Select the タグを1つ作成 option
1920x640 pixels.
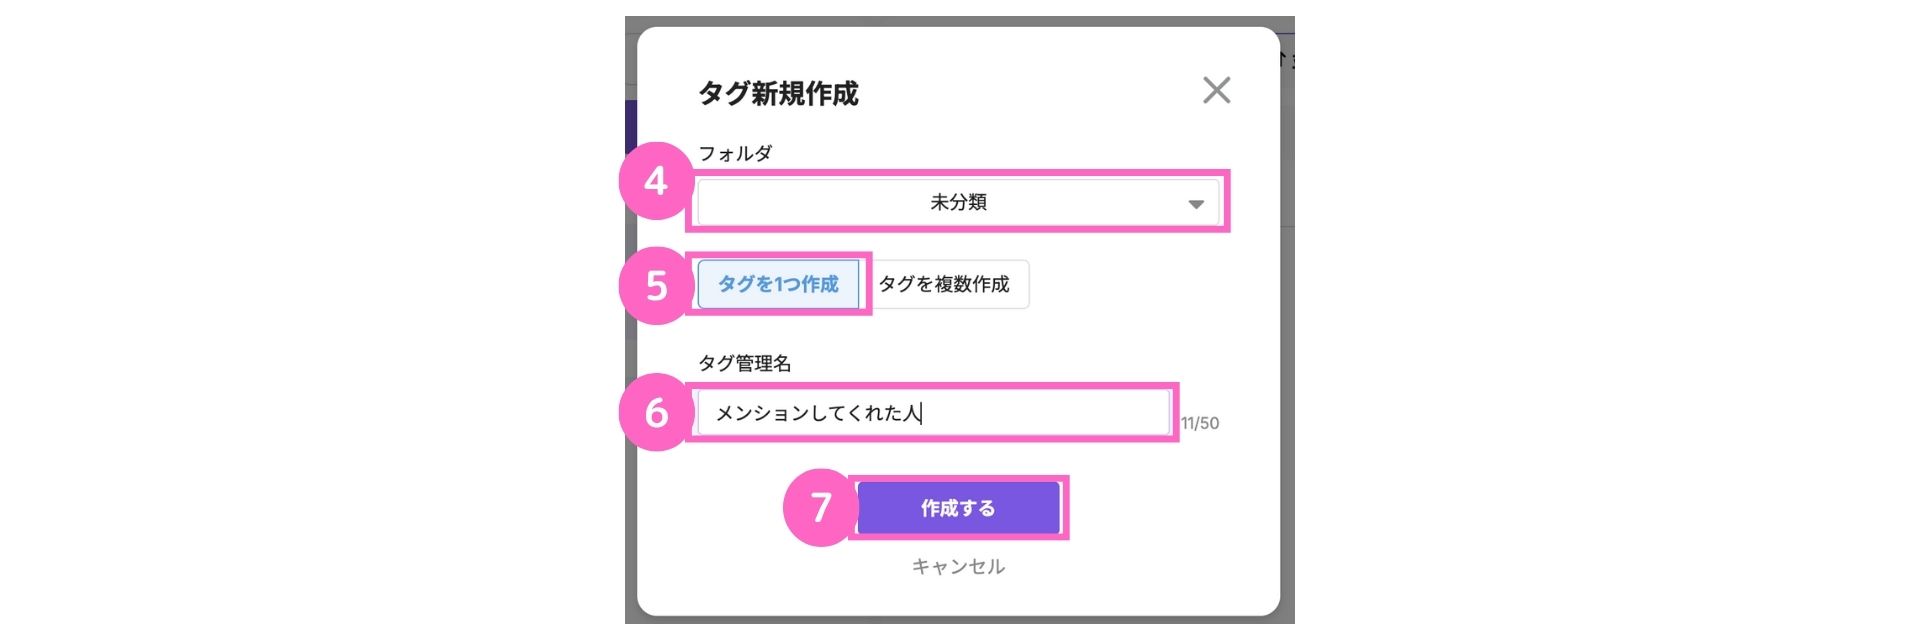point(778,284)
